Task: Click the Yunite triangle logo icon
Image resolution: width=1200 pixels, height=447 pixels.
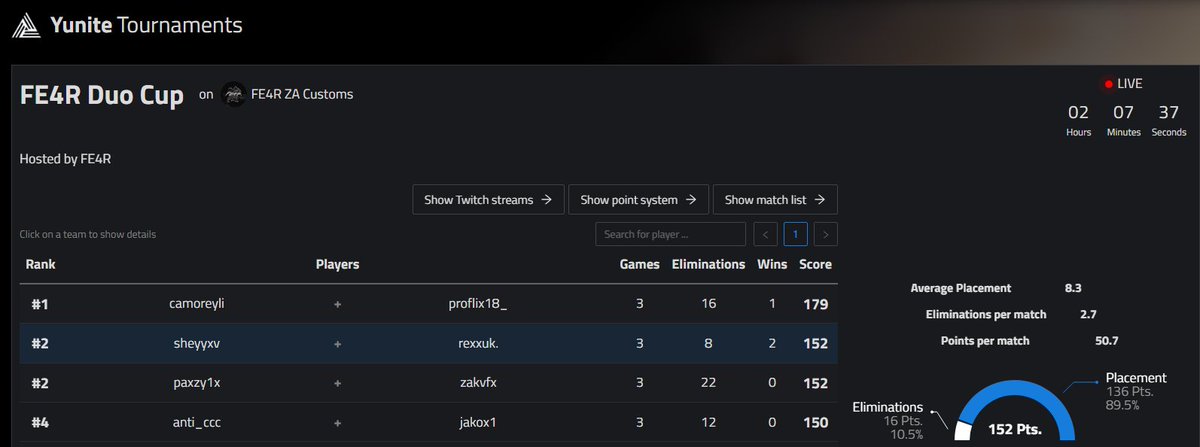Action: (28, 25)
